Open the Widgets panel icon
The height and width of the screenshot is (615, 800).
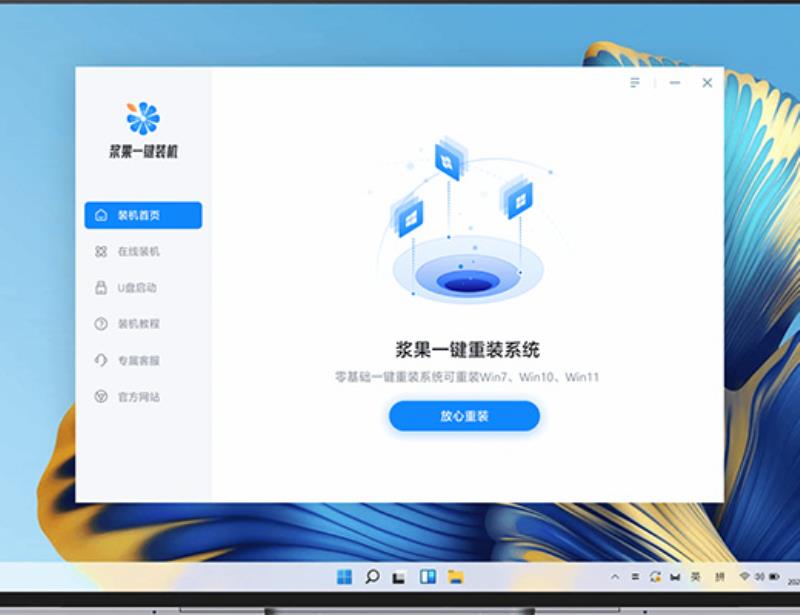pyautogui.click(x=428, y=577)
